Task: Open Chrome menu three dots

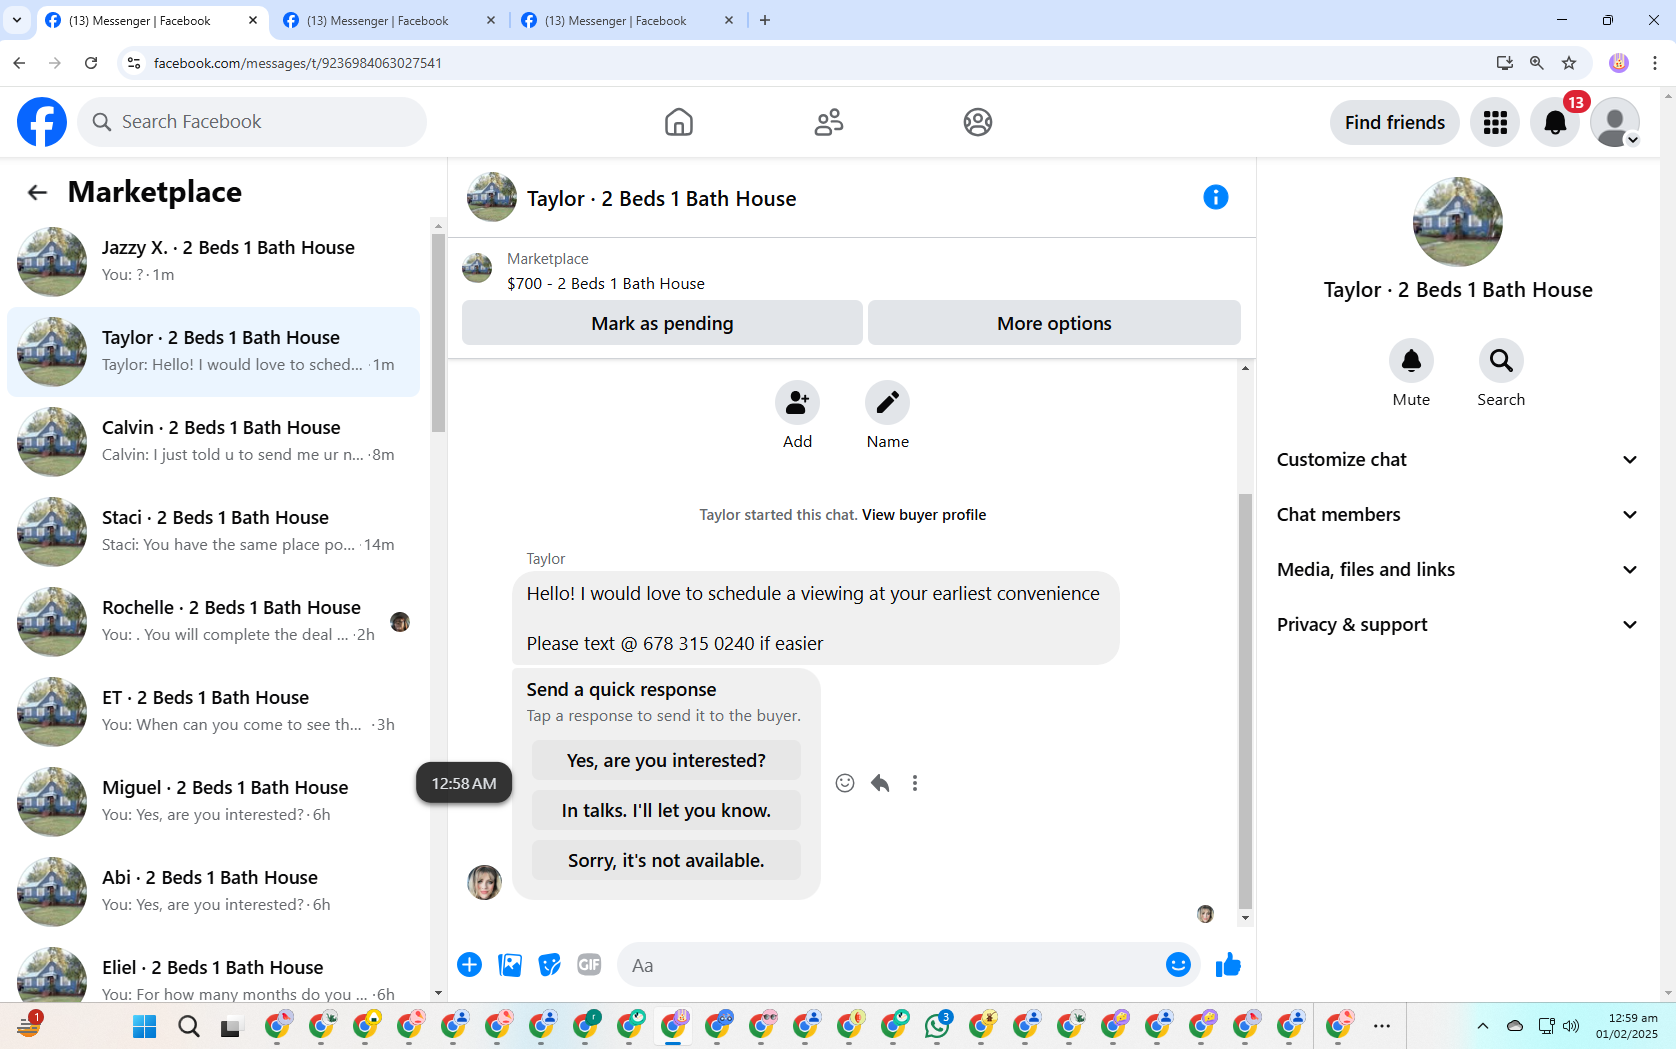Action: (x=1655, y=63)
